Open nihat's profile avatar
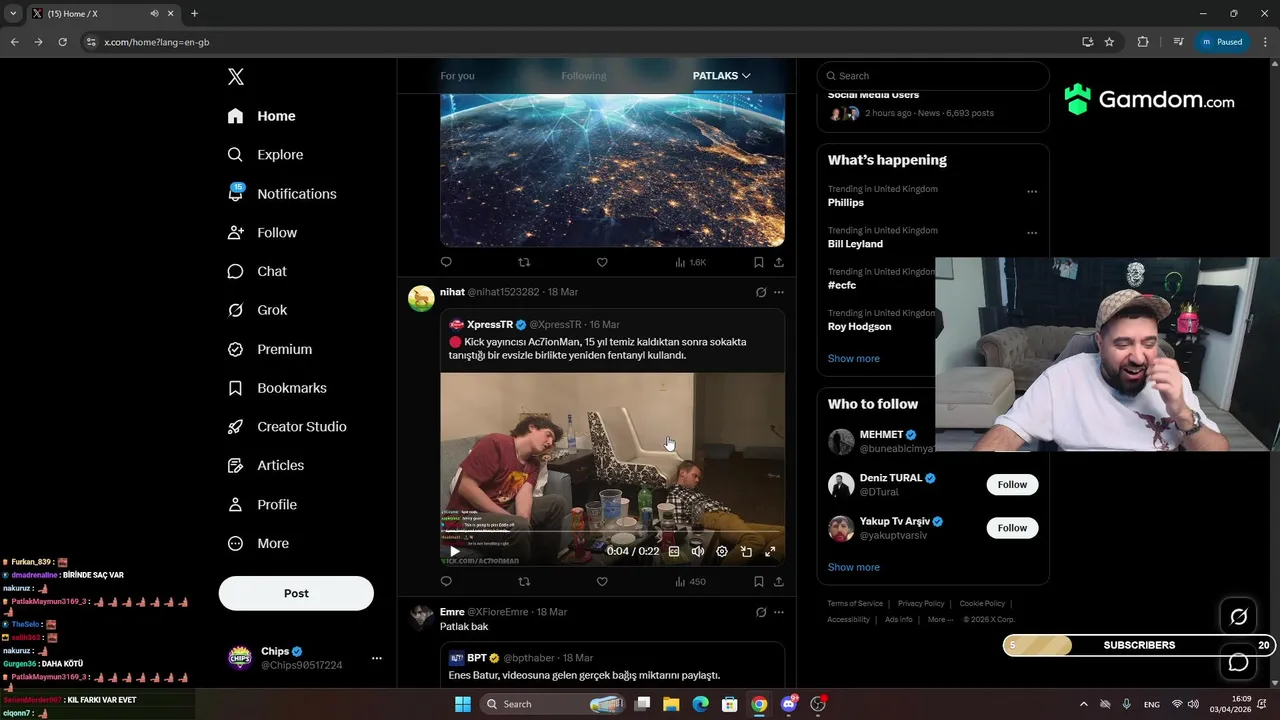The height and width of the screenshot is (720, 1280). pos(421,299)
